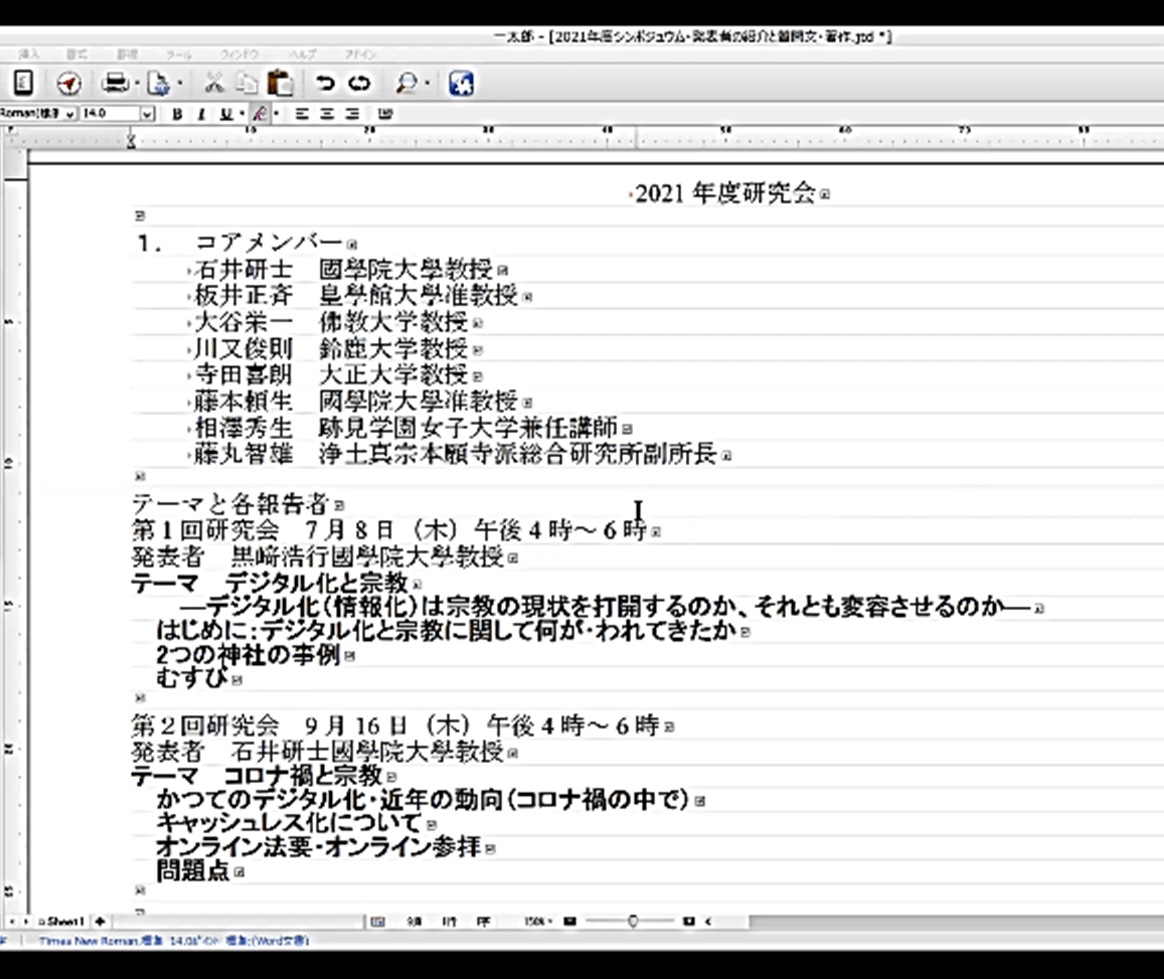Screen dimensions: 1164x979
Task: Click the compass navigation icon
Action: point(68,84)
